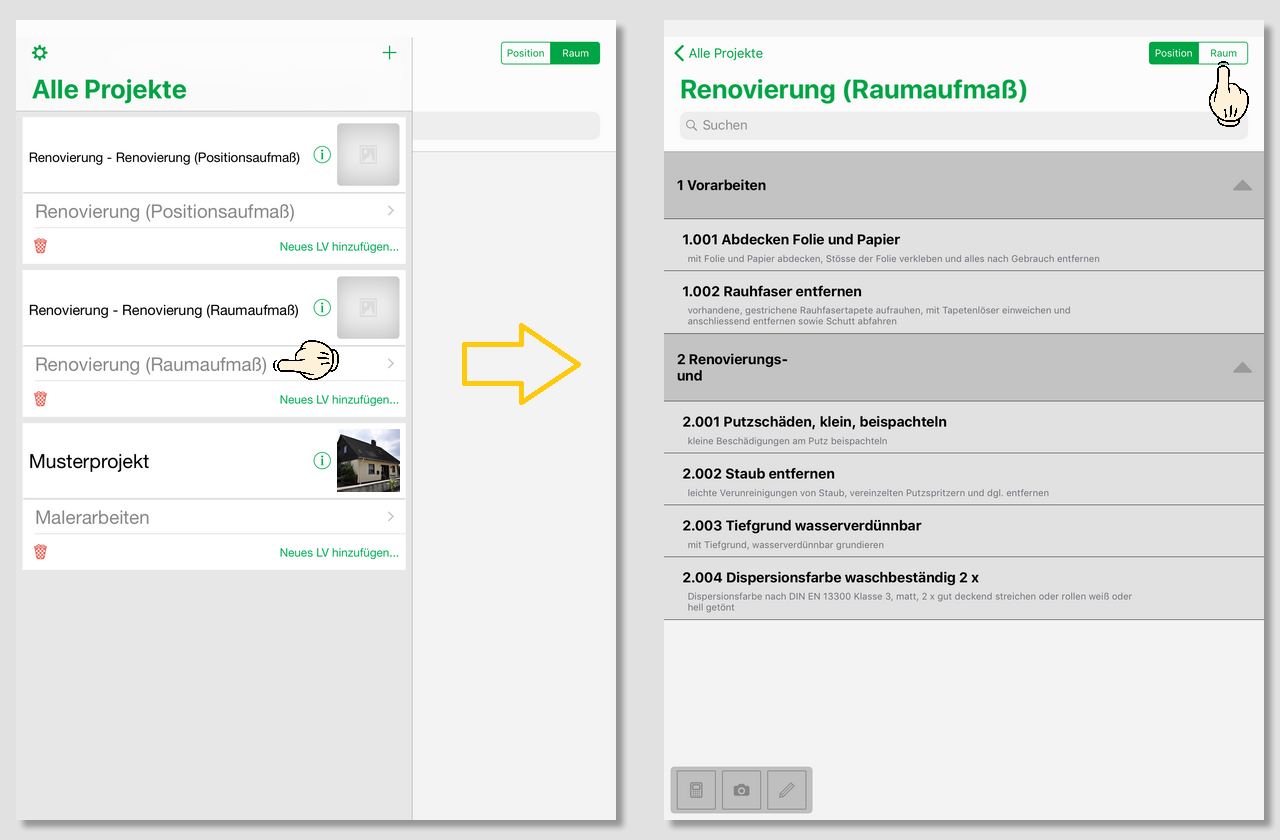Viewport: 1280px width, 840px height.
Task: Open the Renovierung (Positionsaufmaß) LV row
Action: (x=214, y=211)
